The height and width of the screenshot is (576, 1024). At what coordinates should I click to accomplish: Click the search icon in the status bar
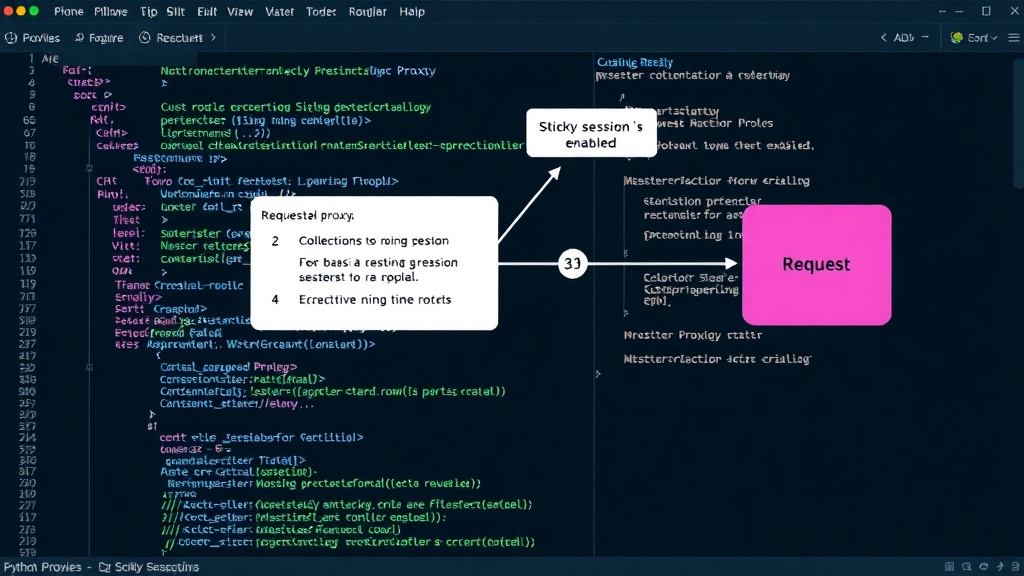pos(967,567)
